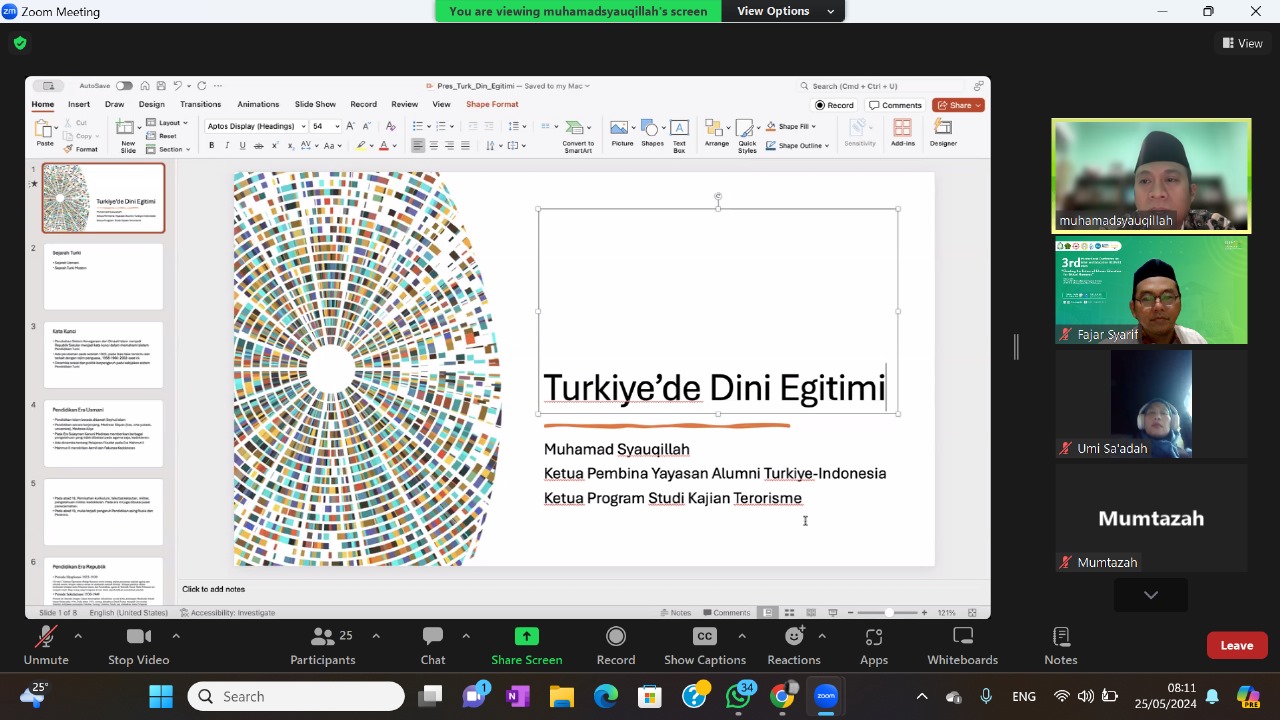The image size is (1280, 720).
Task: Click the Show Captions CC icon
Action: click(x=705, y=637)
